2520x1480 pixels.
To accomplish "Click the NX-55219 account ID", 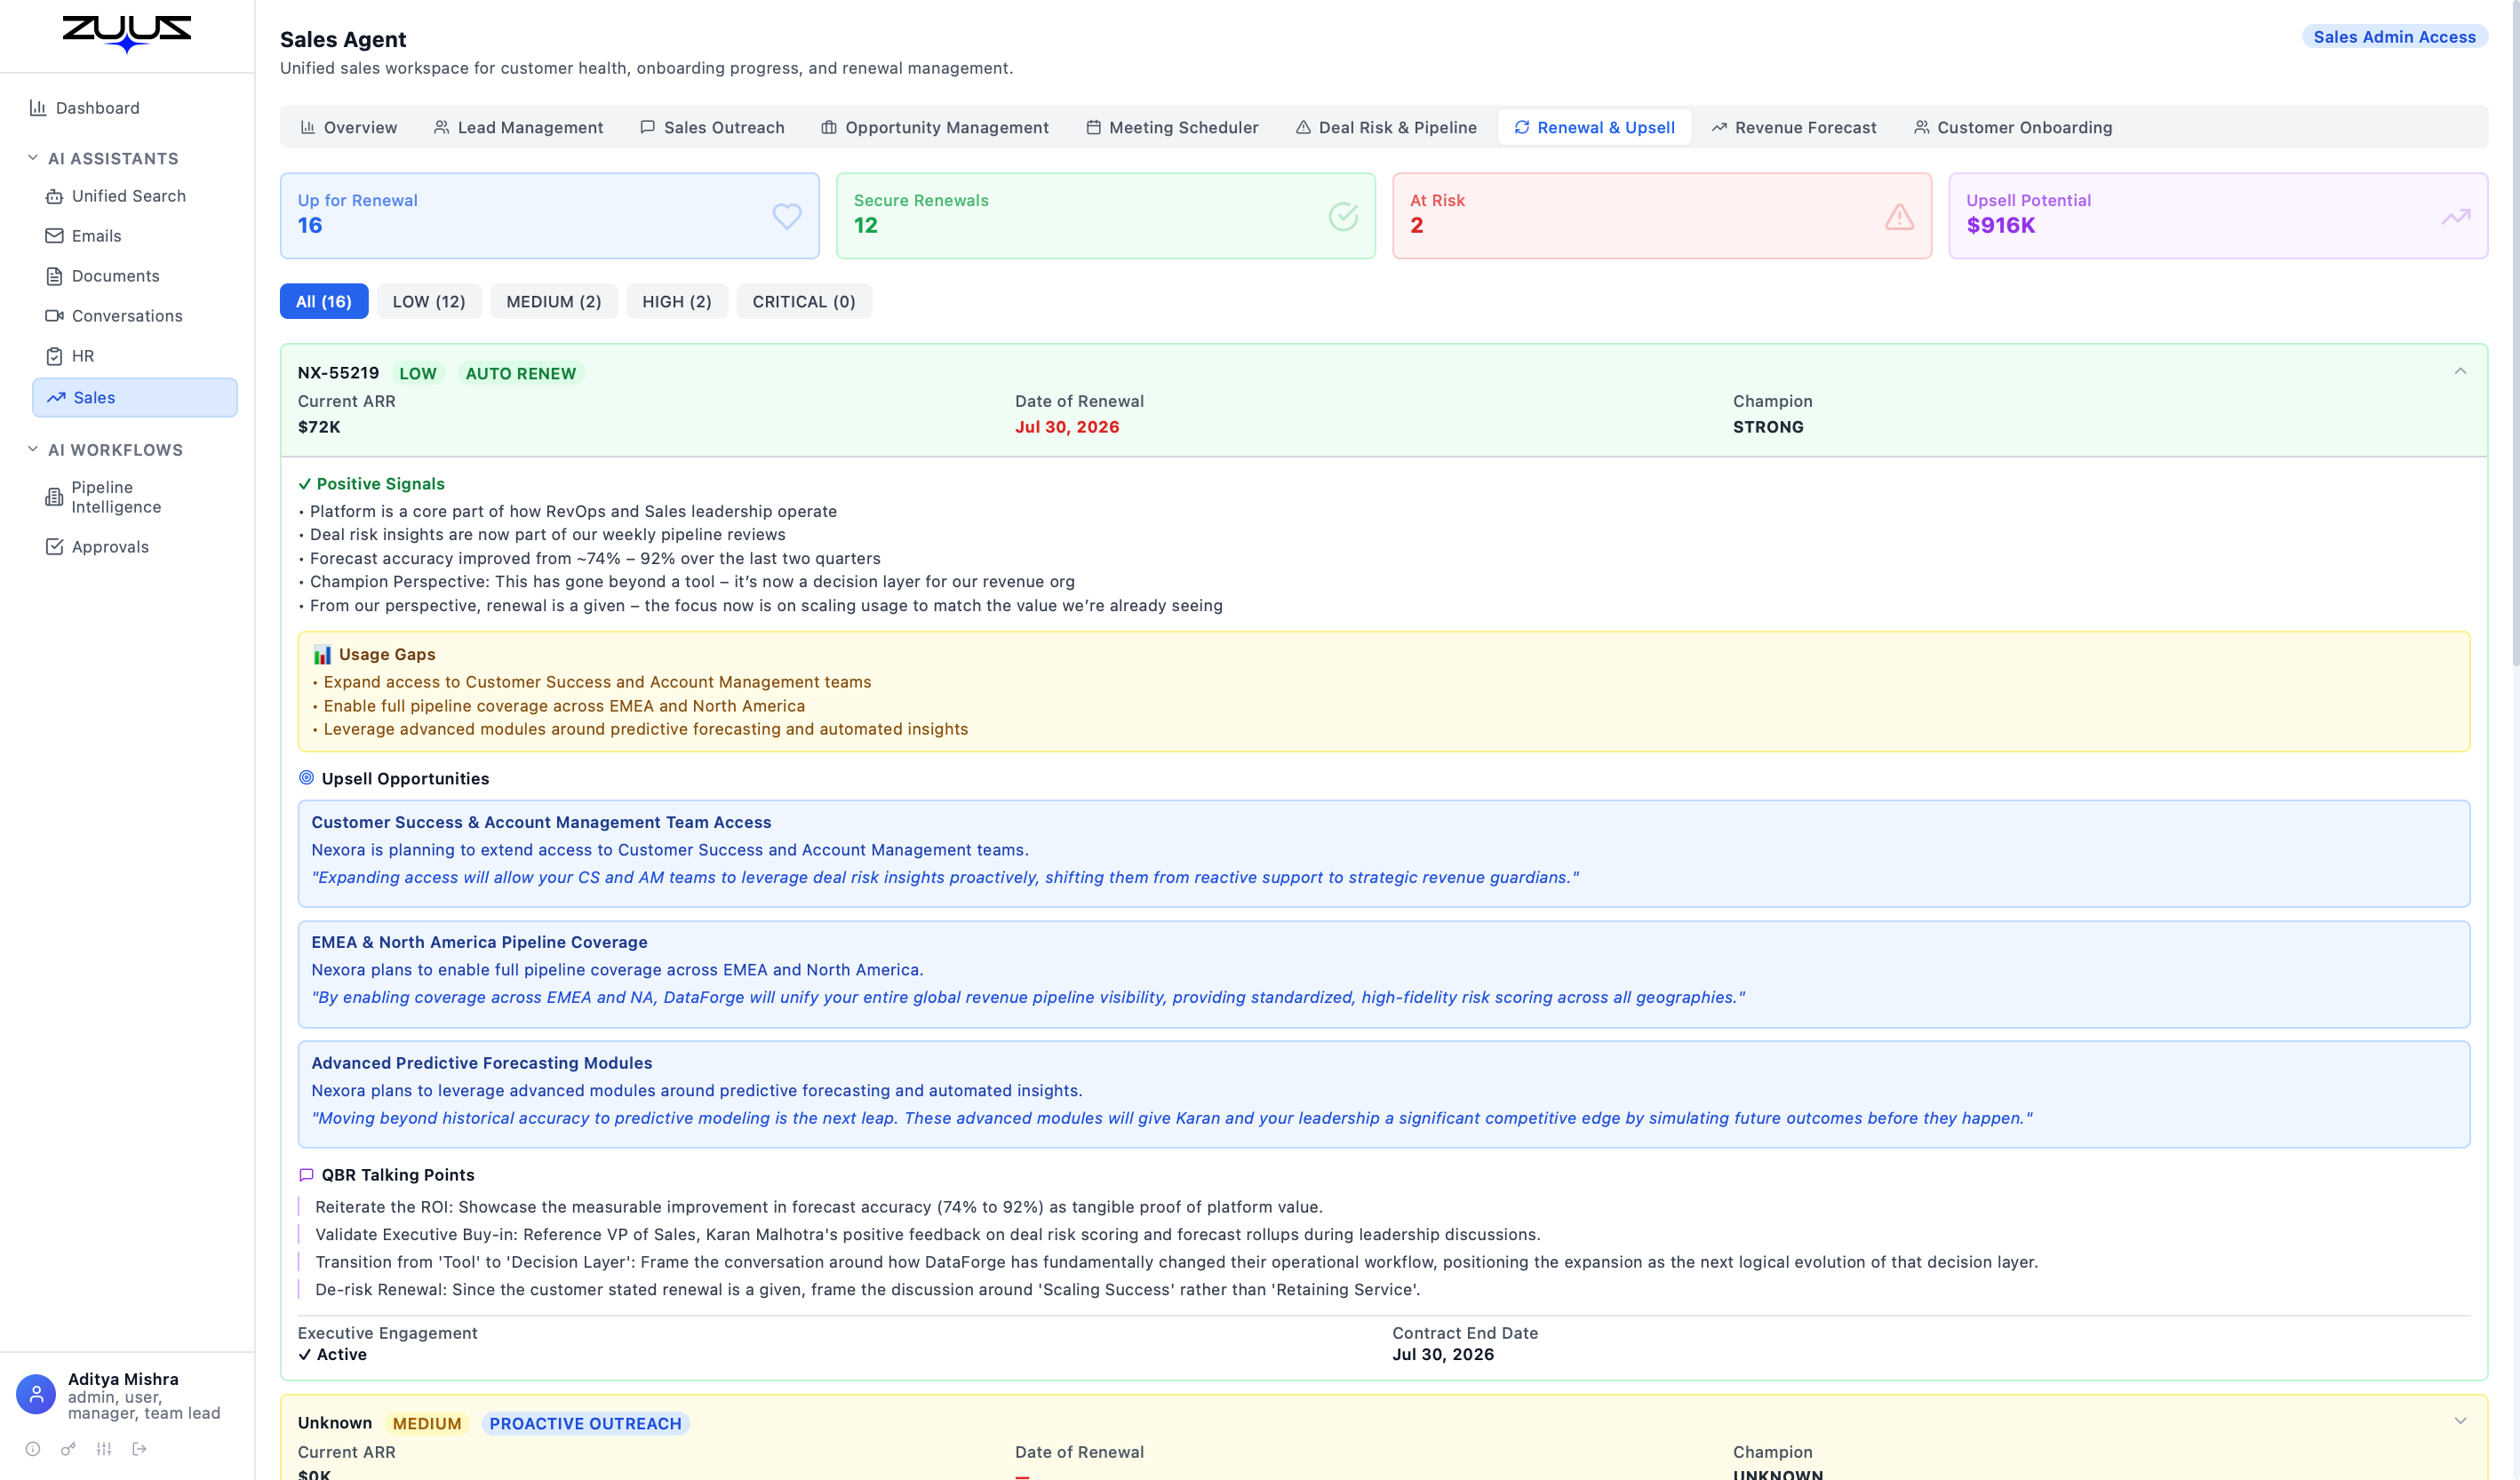I will coord(338,373).
